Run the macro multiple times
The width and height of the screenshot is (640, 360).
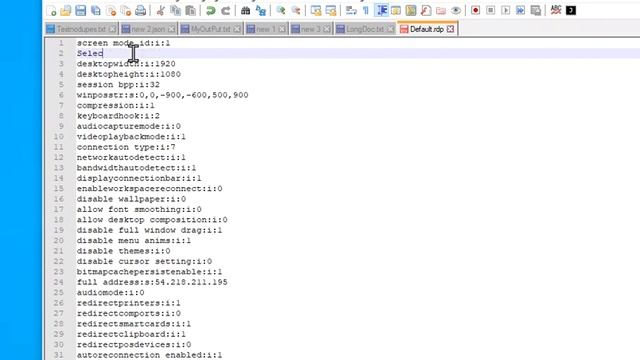tap(520, 11)
